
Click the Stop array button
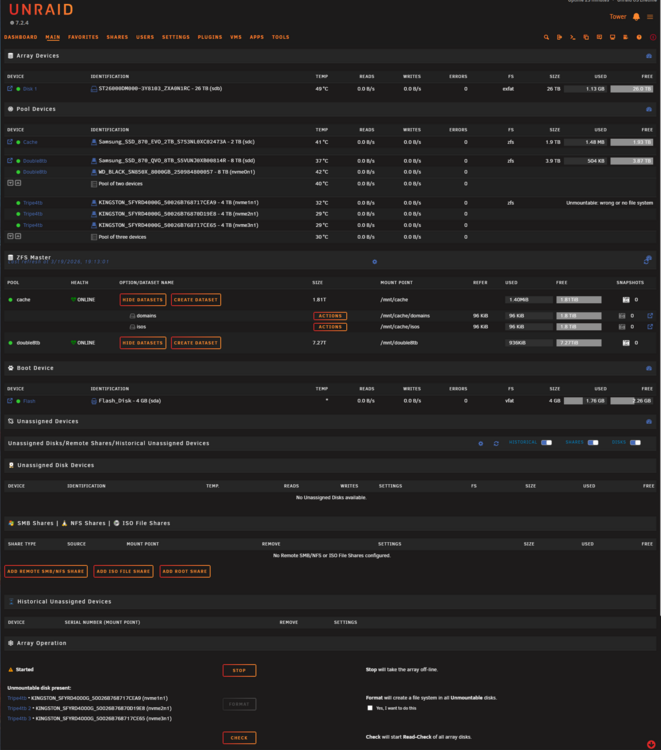click(x=239, y=670)
